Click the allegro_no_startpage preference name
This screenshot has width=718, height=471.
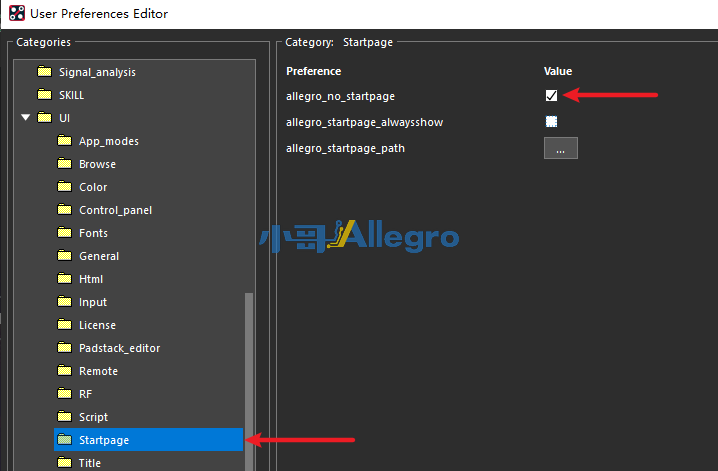(340, 96)
